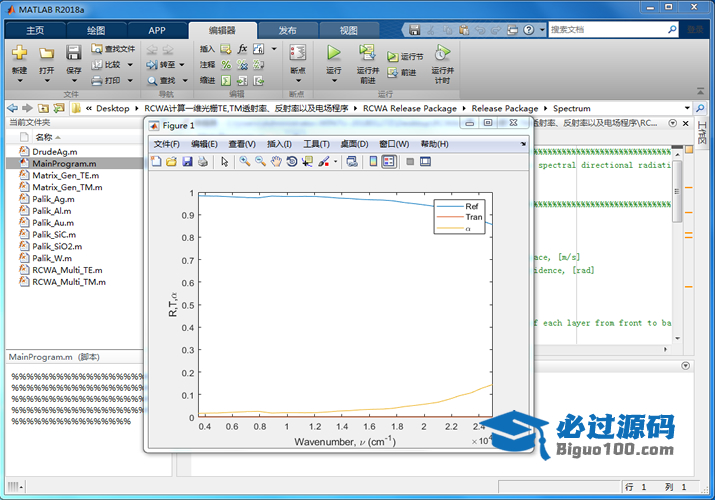
Task: Toggle the Insert Colorbar button
Action: click(x=373, y=161)
